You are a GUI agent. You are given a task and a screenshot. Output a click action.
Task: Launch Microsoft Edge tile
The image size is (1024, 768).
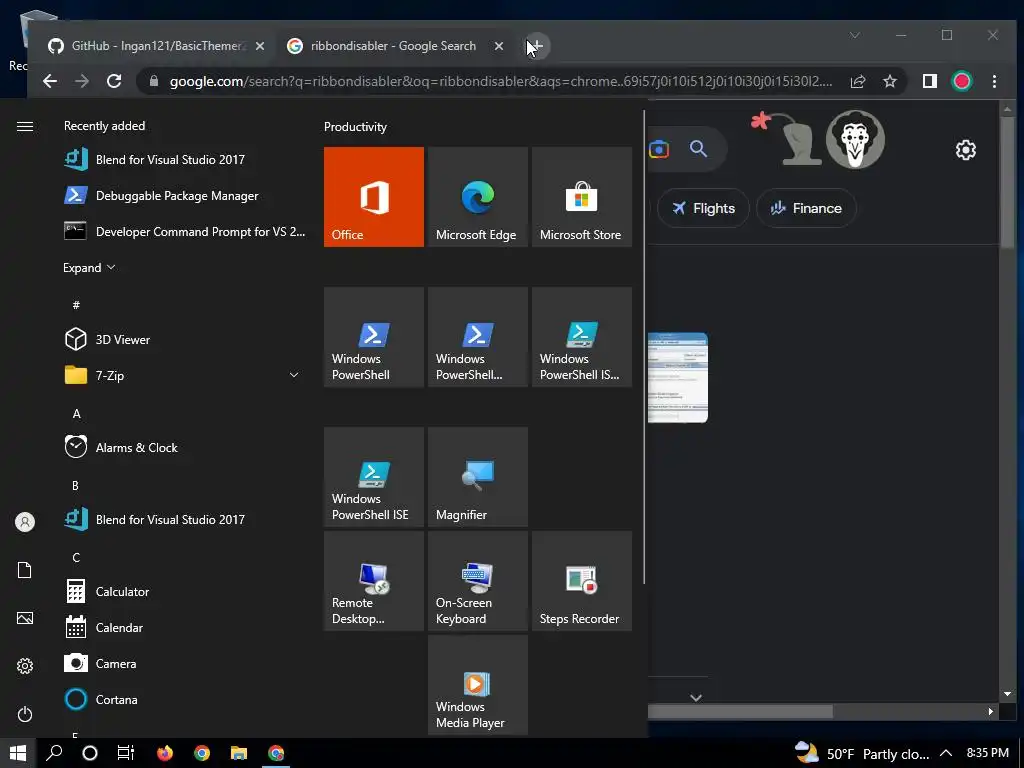(477, 197)
